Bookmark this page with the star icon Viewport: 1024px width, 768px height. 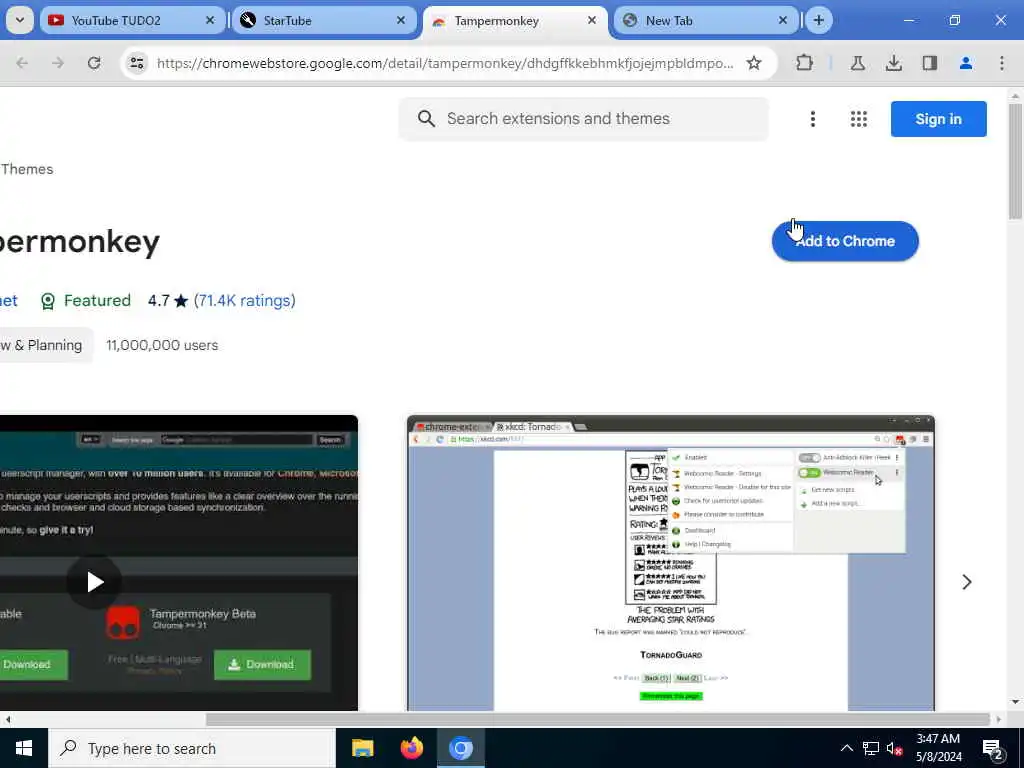point(754,63)
